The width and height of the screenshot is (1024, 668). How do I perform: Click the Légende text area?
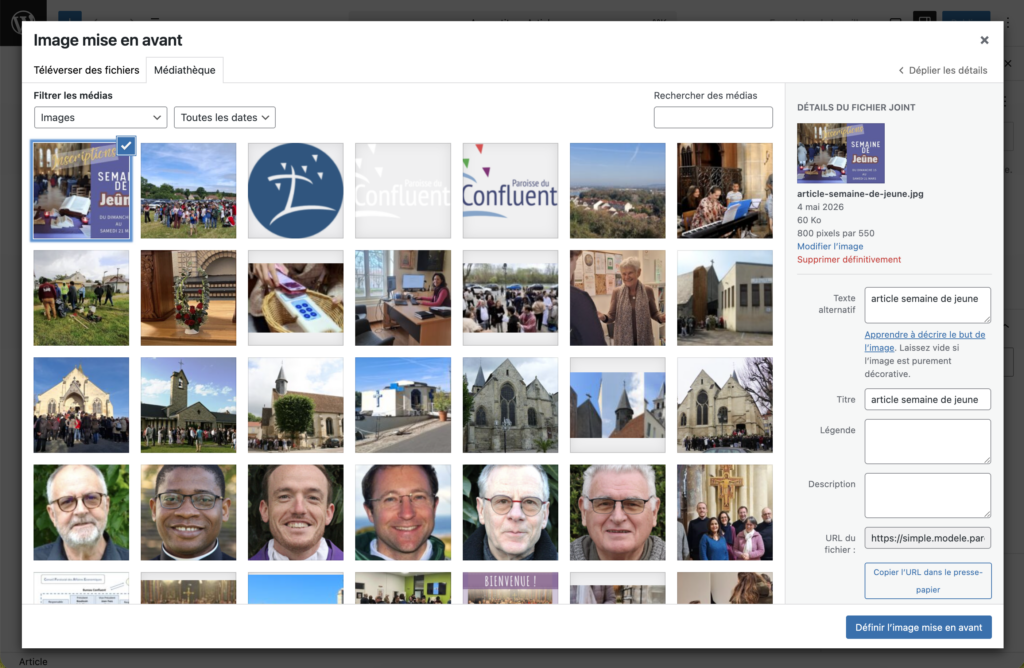click(927, 441)
